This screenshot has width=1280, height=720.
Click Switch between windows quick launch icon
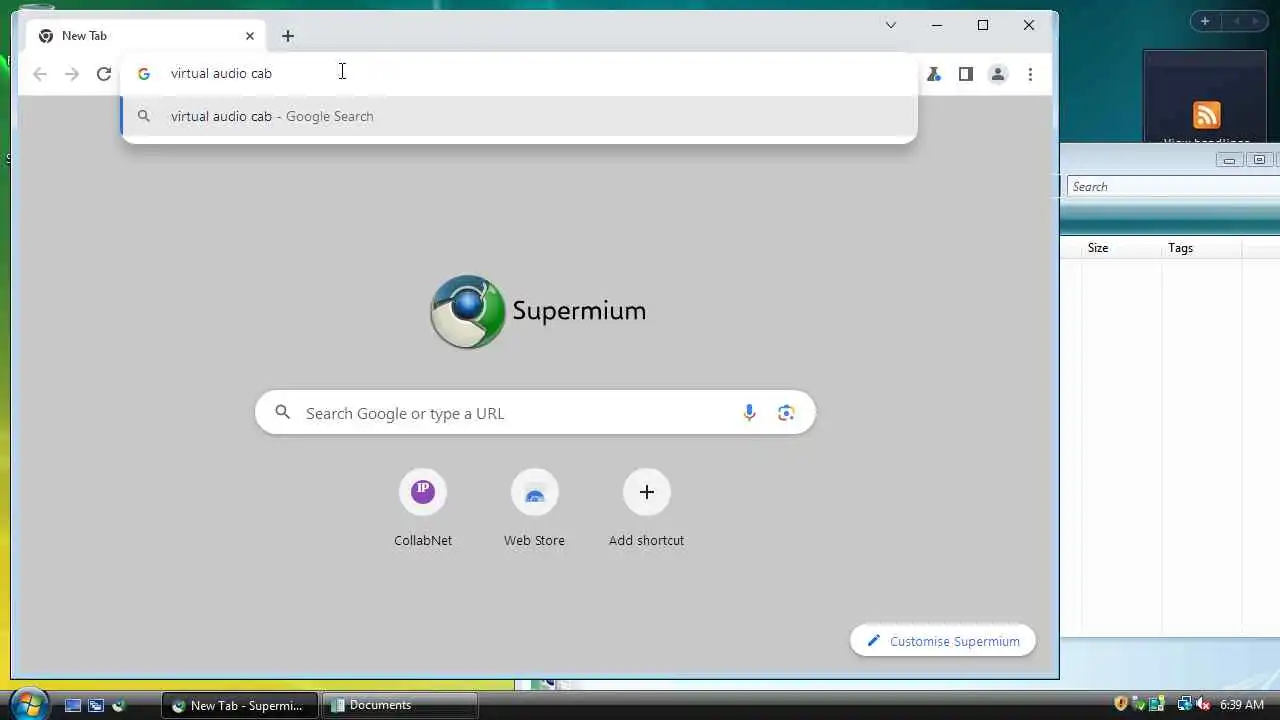(x=96, y=705)
